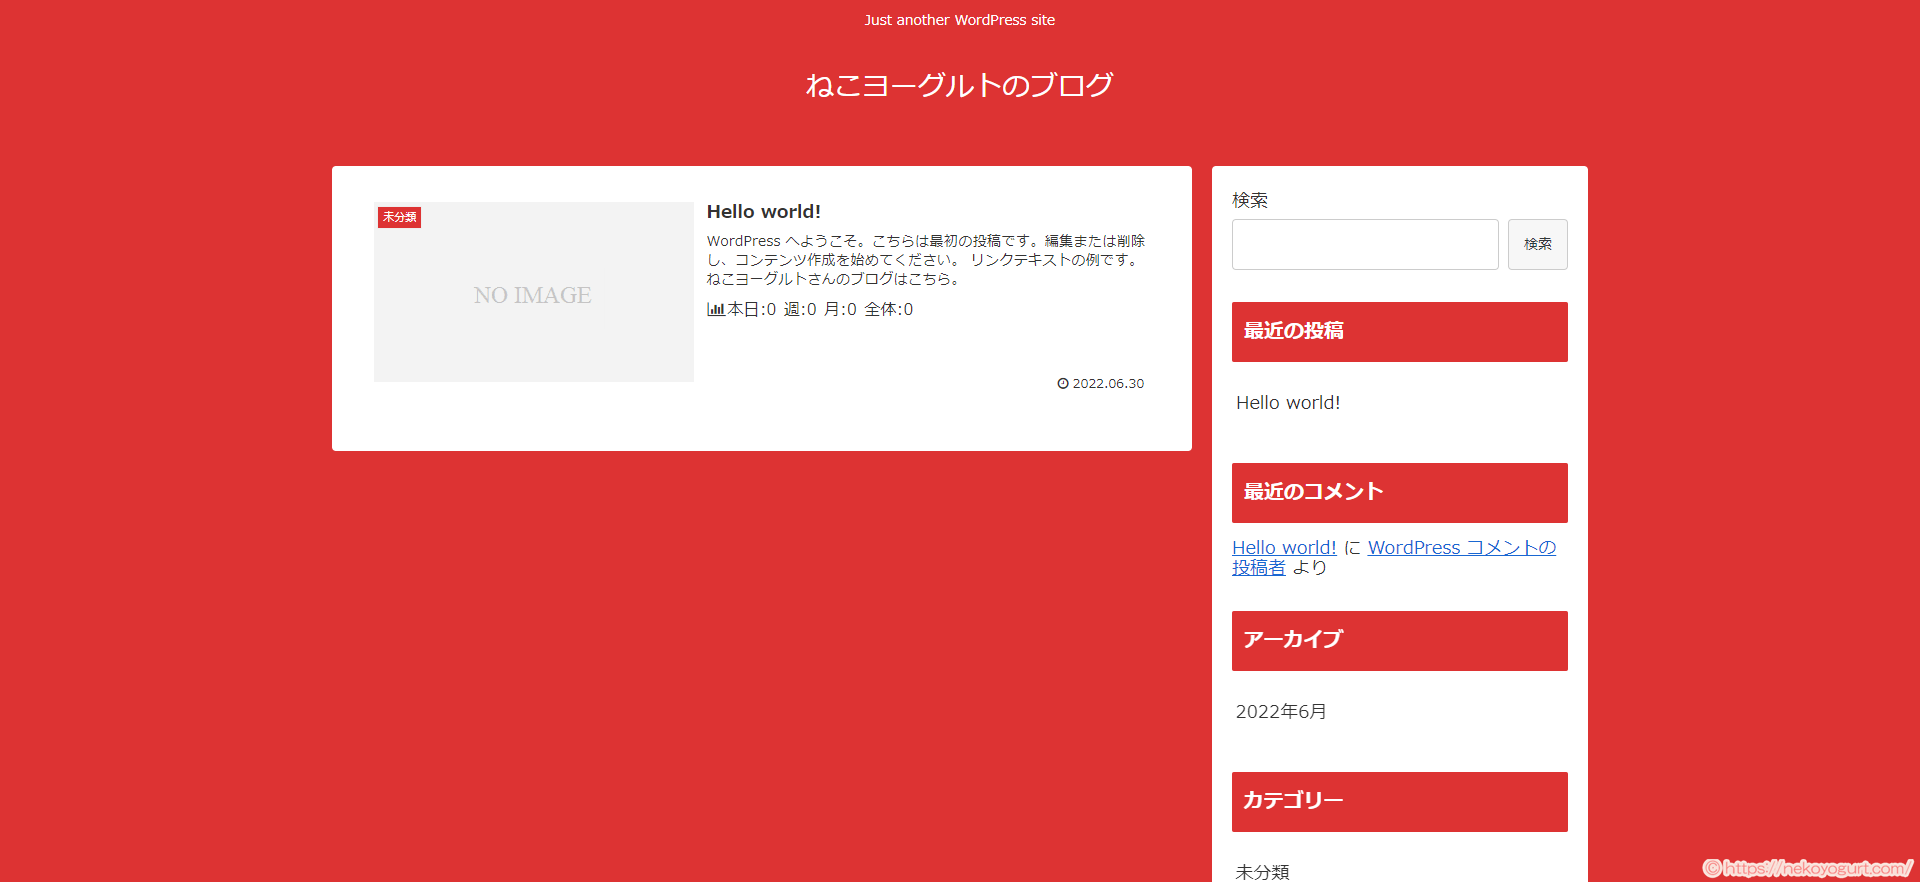Click inside the 検索 search text field

tap(1364, 245)
